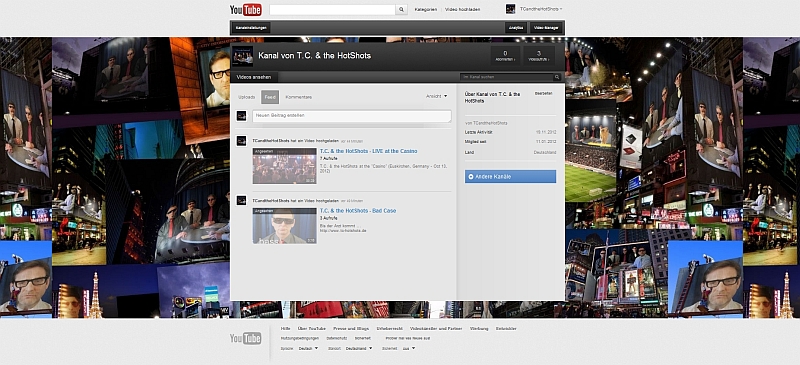Click Bearbeiten in the about panel
Image resolution: width=800 pixels, height=365 pixels.
click(543, 93)
